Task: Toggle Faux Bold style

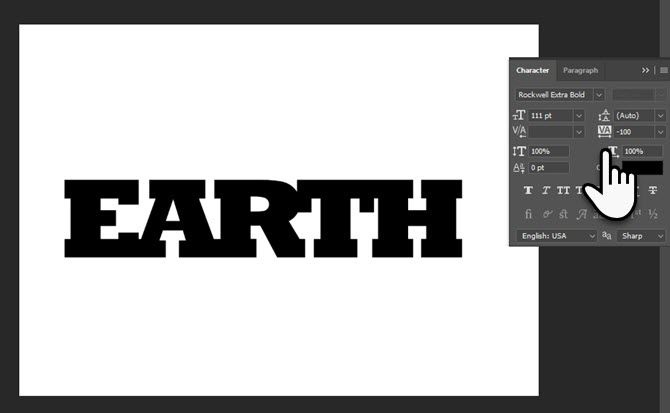Action: click(x=528, y=190)
